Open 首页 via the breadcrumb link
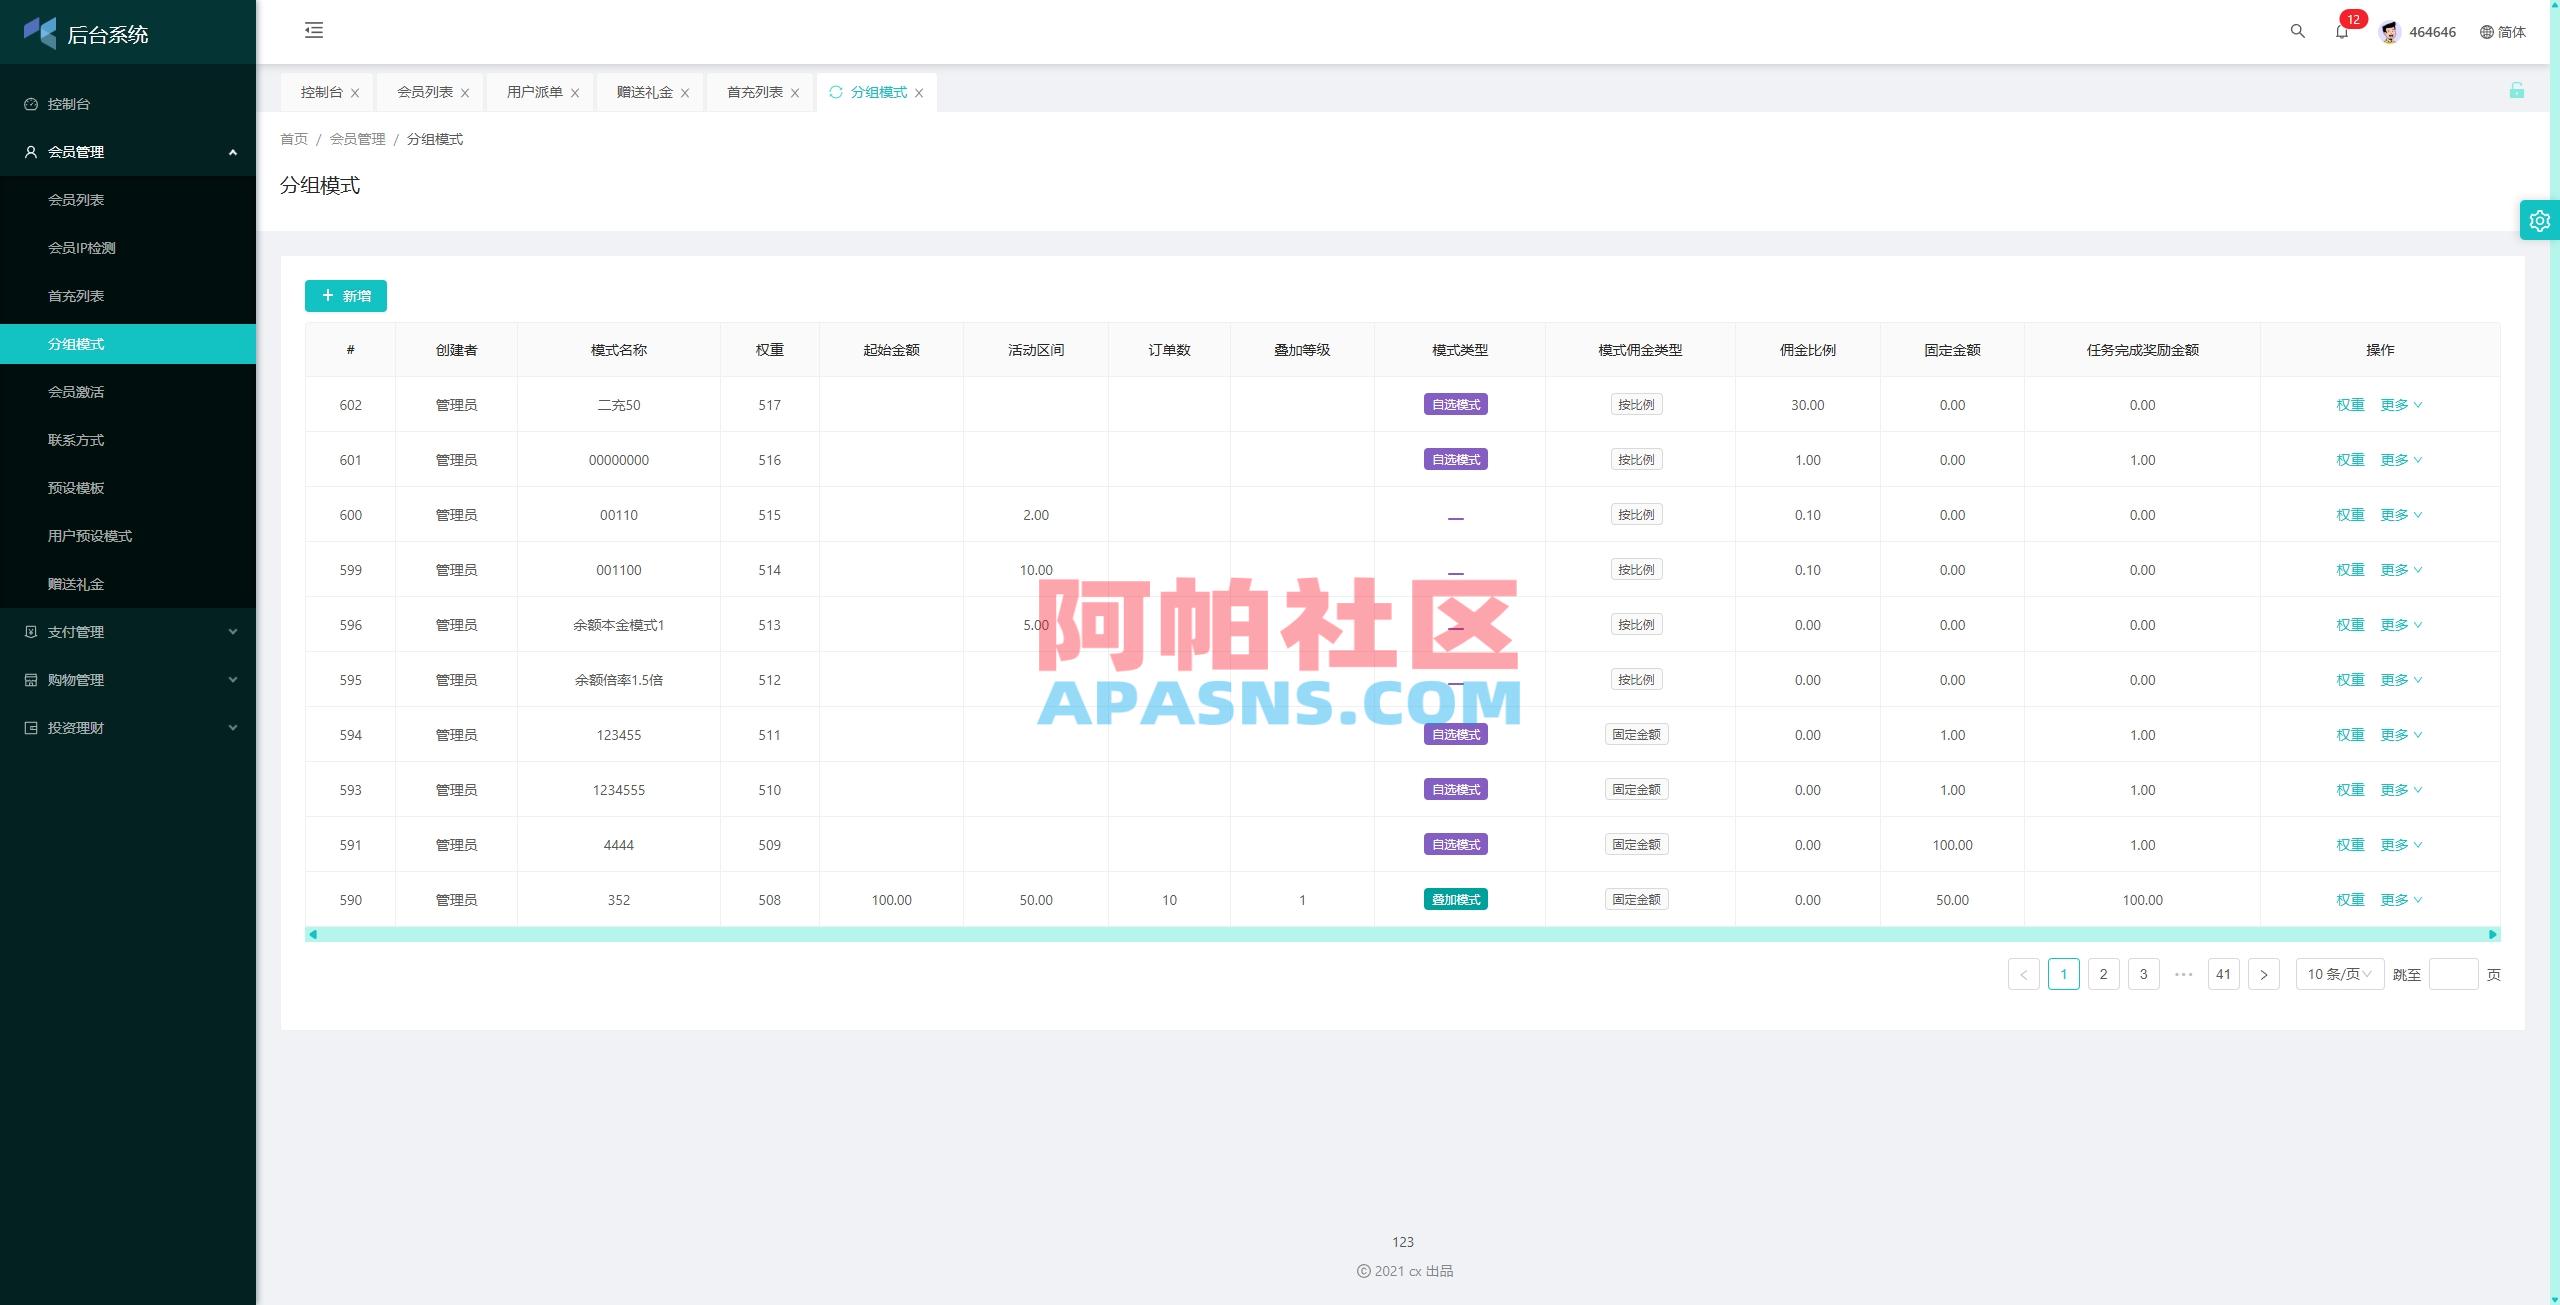The width and height of the screenshot is (2560, 1305). (293, 139)
